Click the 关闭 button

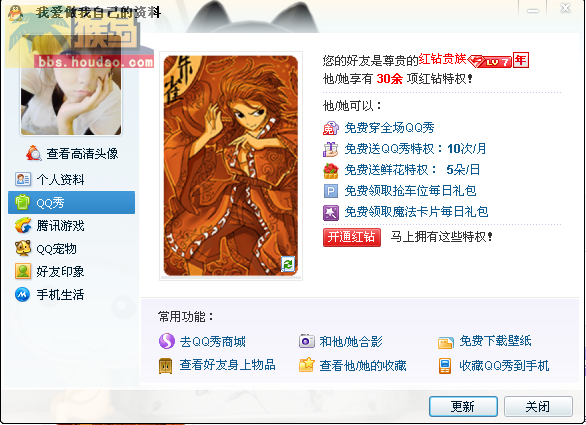[x=538, y=406]
